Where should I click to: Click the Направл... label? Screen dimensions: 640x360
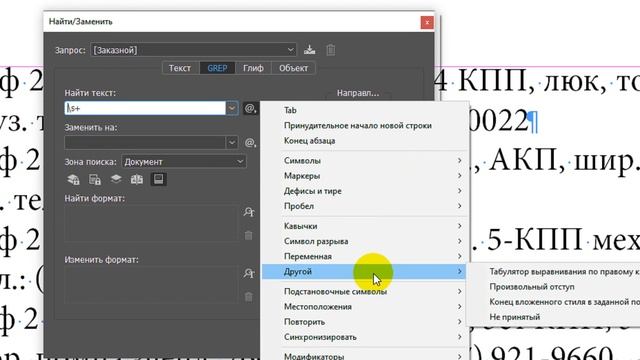pos(358,93)
